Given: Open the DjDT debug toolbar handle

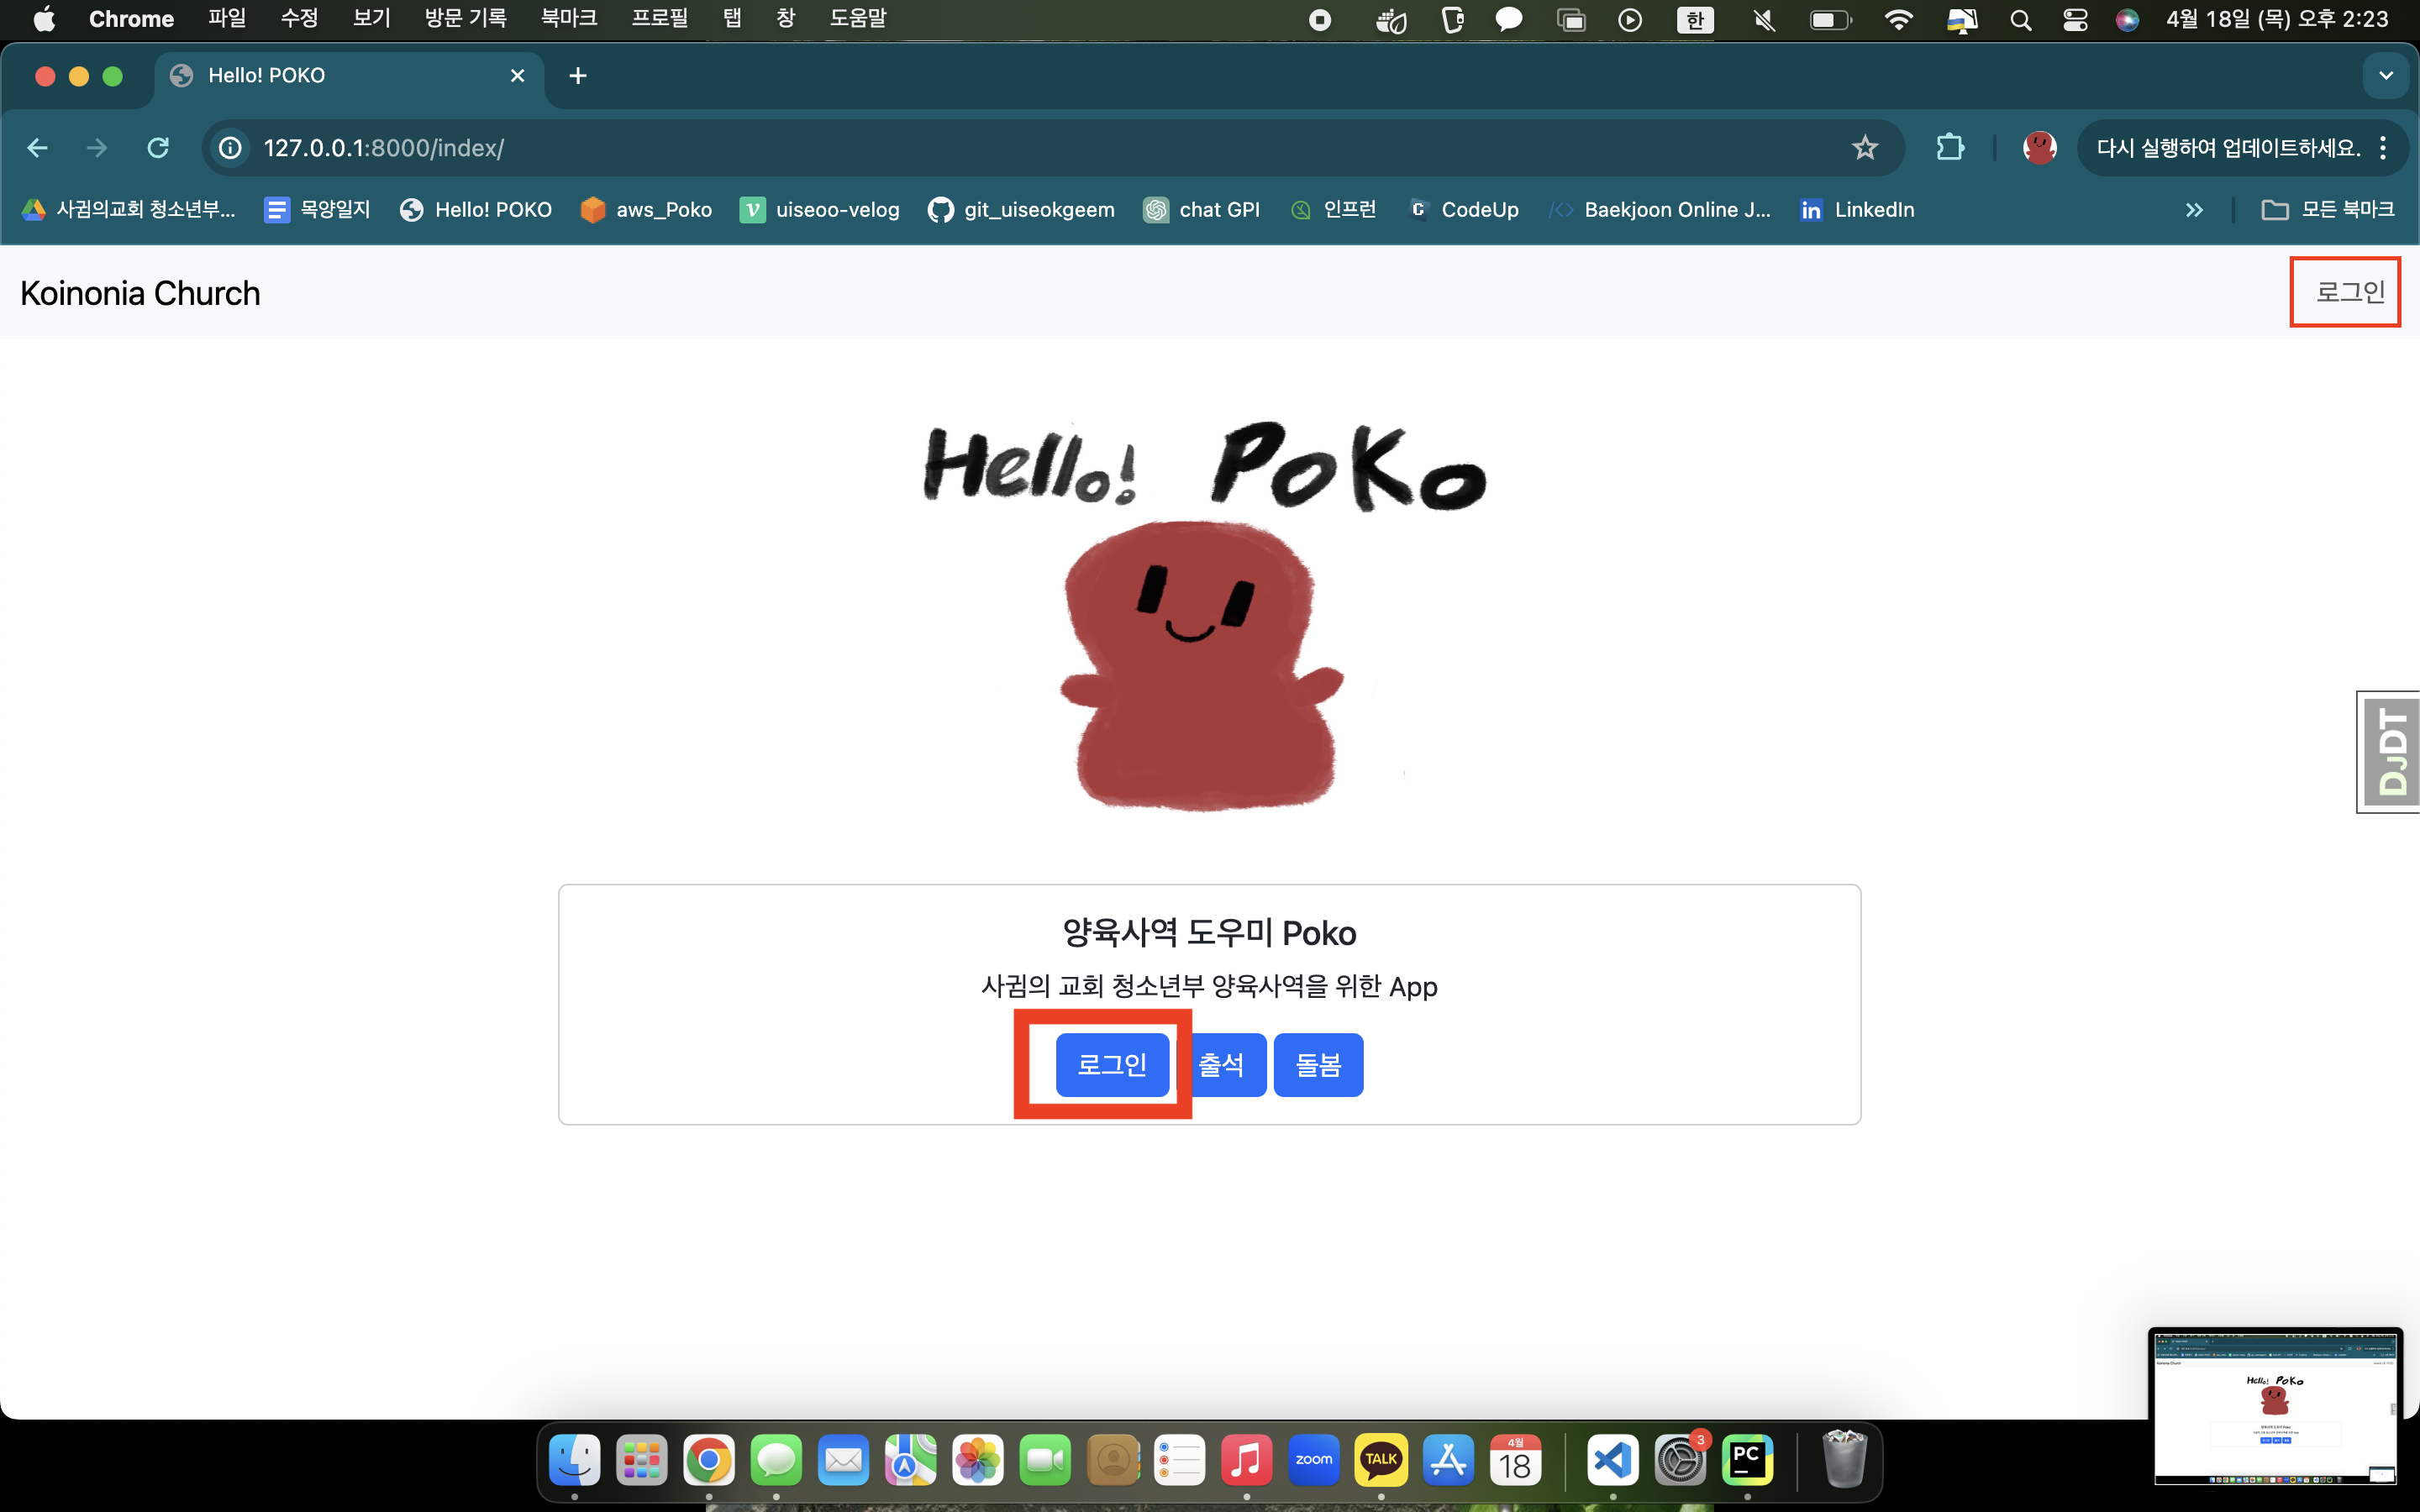Looking at the screenshot, I should pyautogui.click(x=2392, y=752).
